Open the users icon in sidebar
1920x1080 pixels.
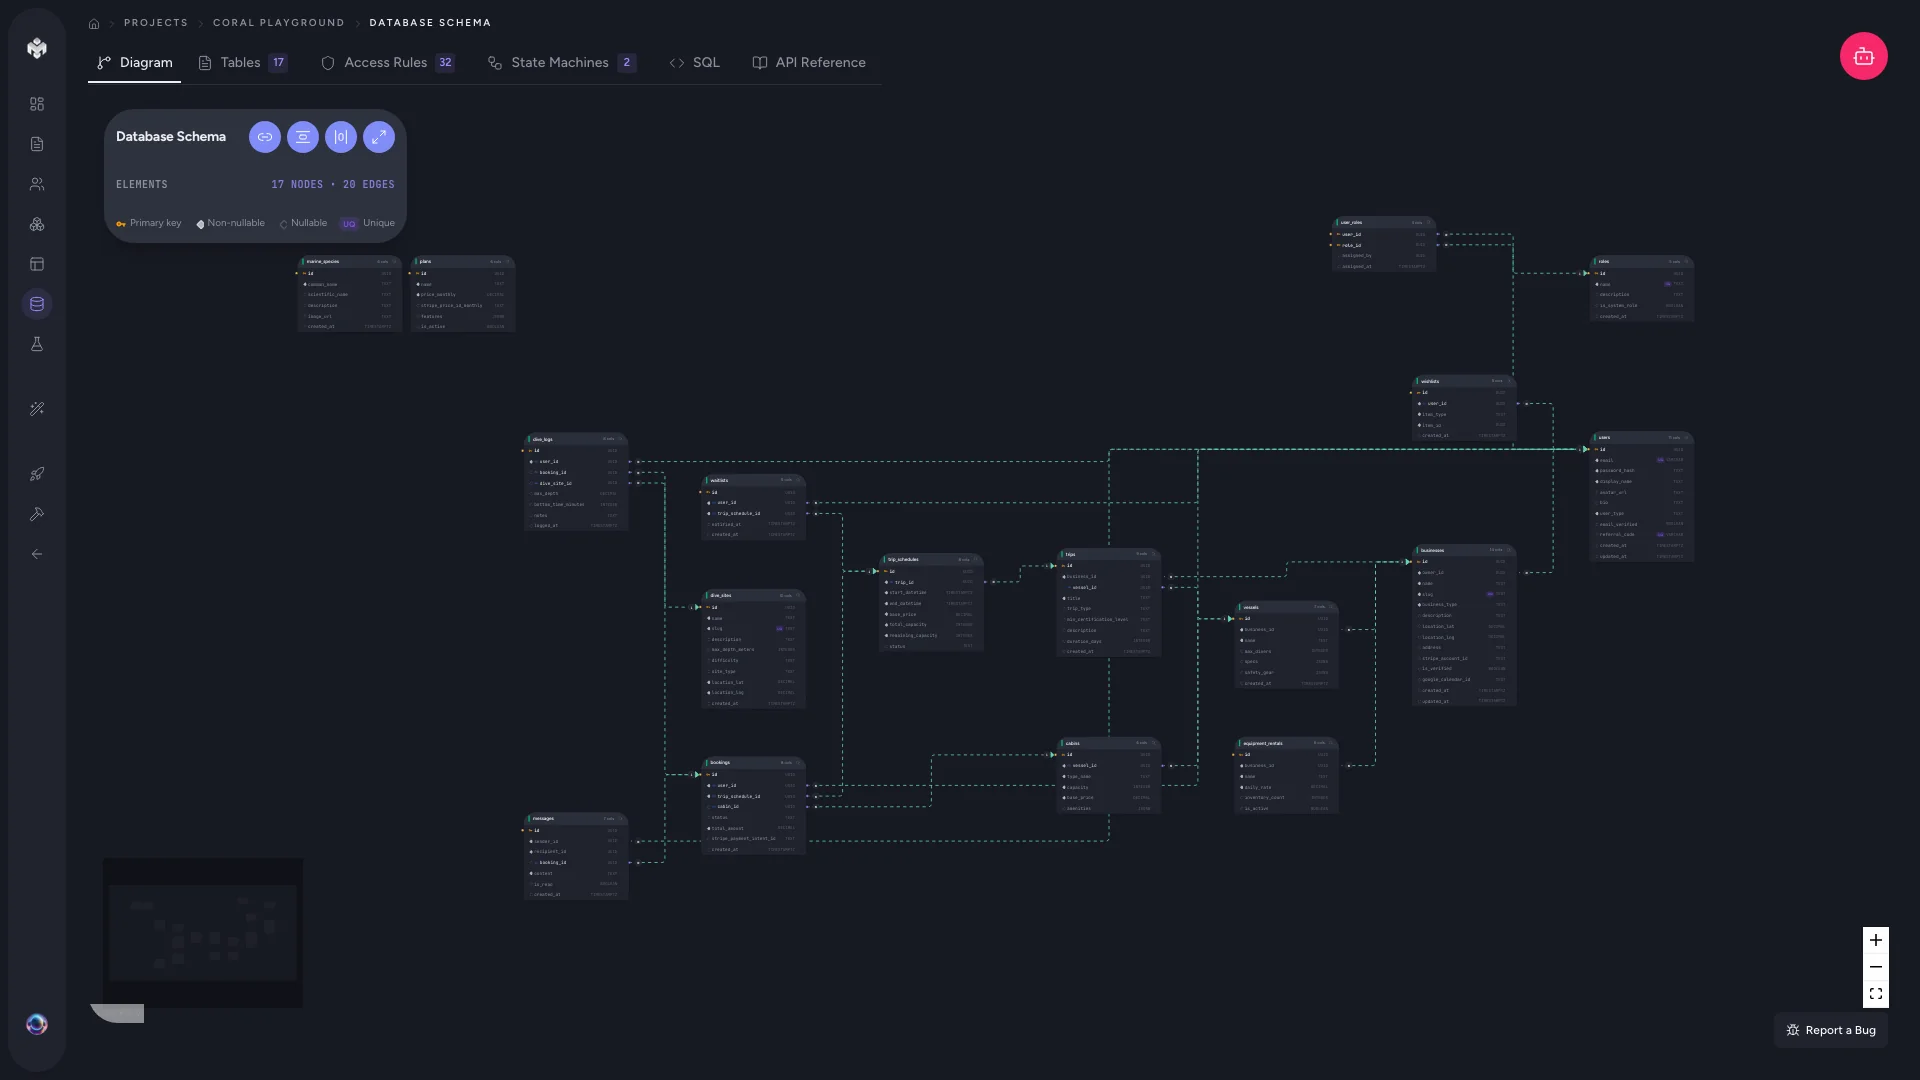pos(37,184)
